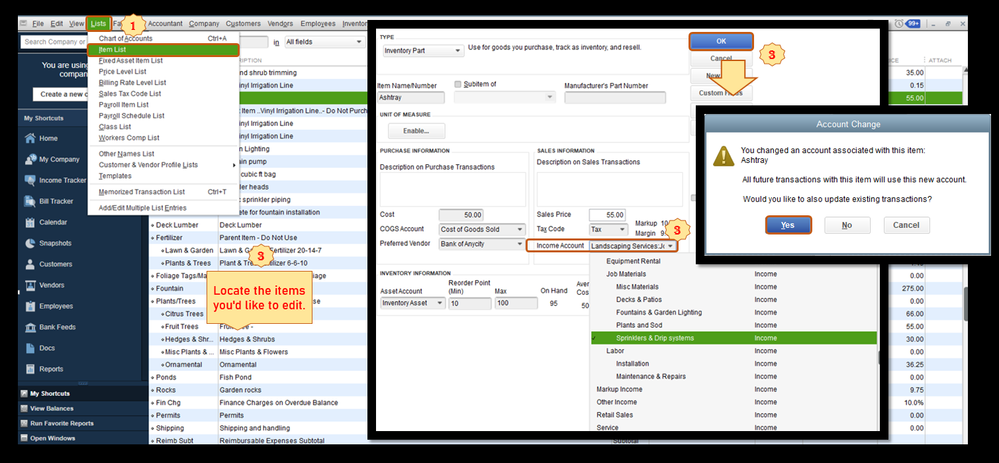Click the Sales Price field 55.00
This screenshot has height=463, width=999.
click(x=607, y=215)
